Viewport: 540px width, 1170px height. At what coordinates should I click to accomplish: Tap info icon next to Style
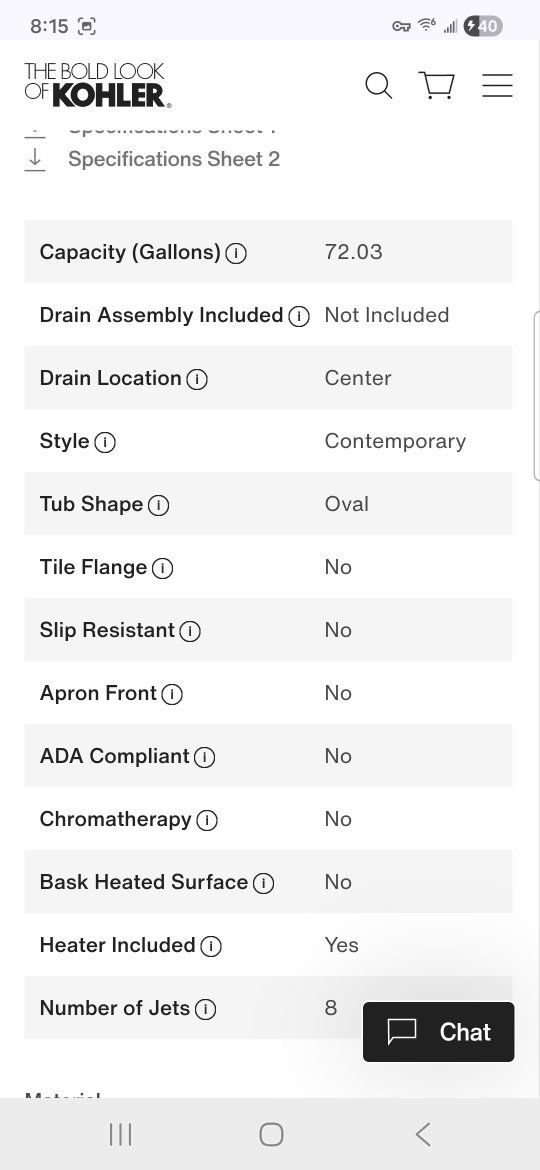pyautogui.click(x=105, y=442)
